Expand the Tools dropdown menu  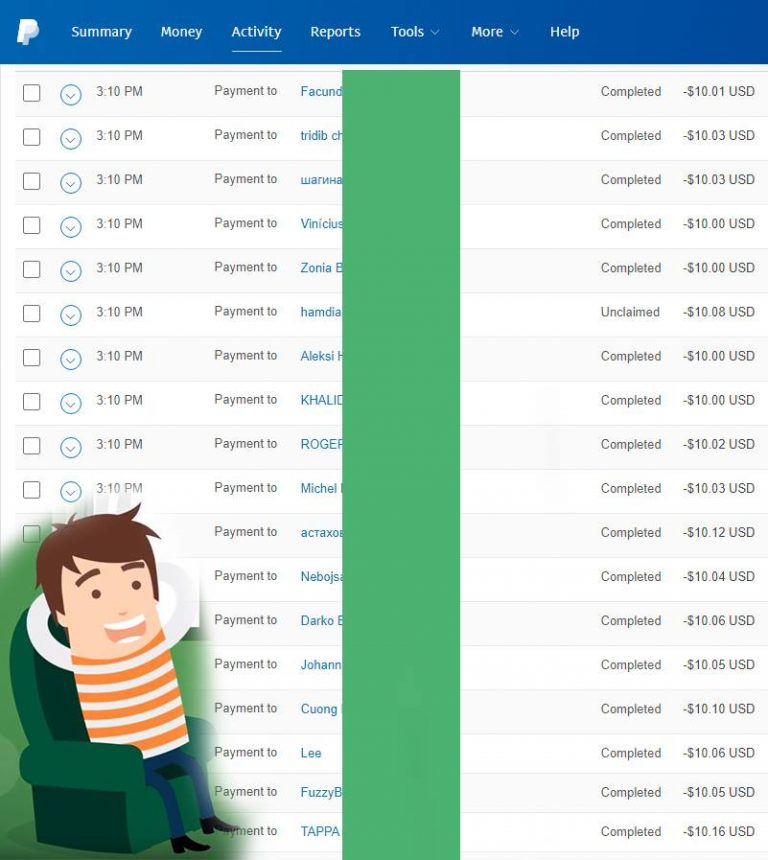point(414,32)
